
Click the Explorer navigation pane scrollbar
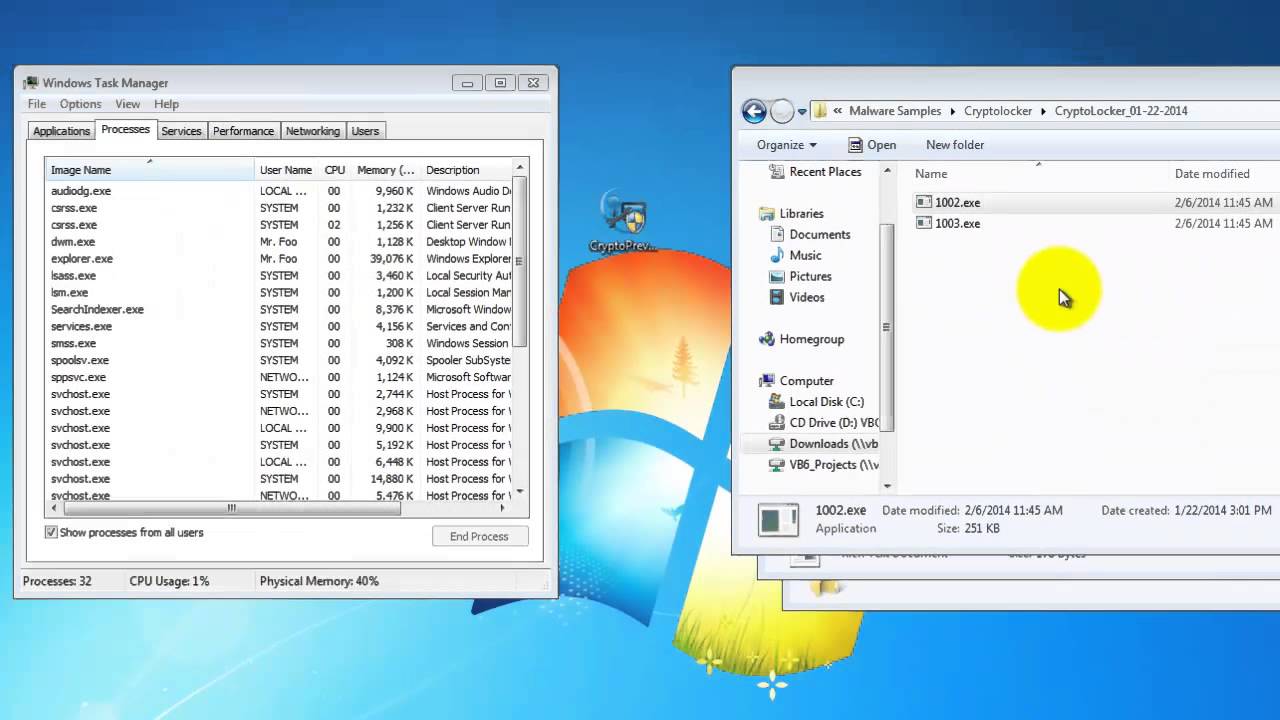[887, 326]
